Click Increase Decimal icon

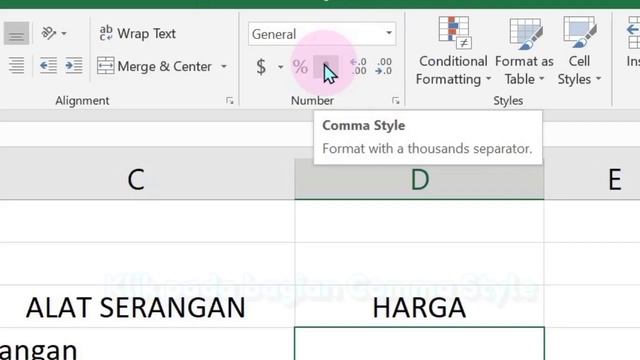(358, 66)
